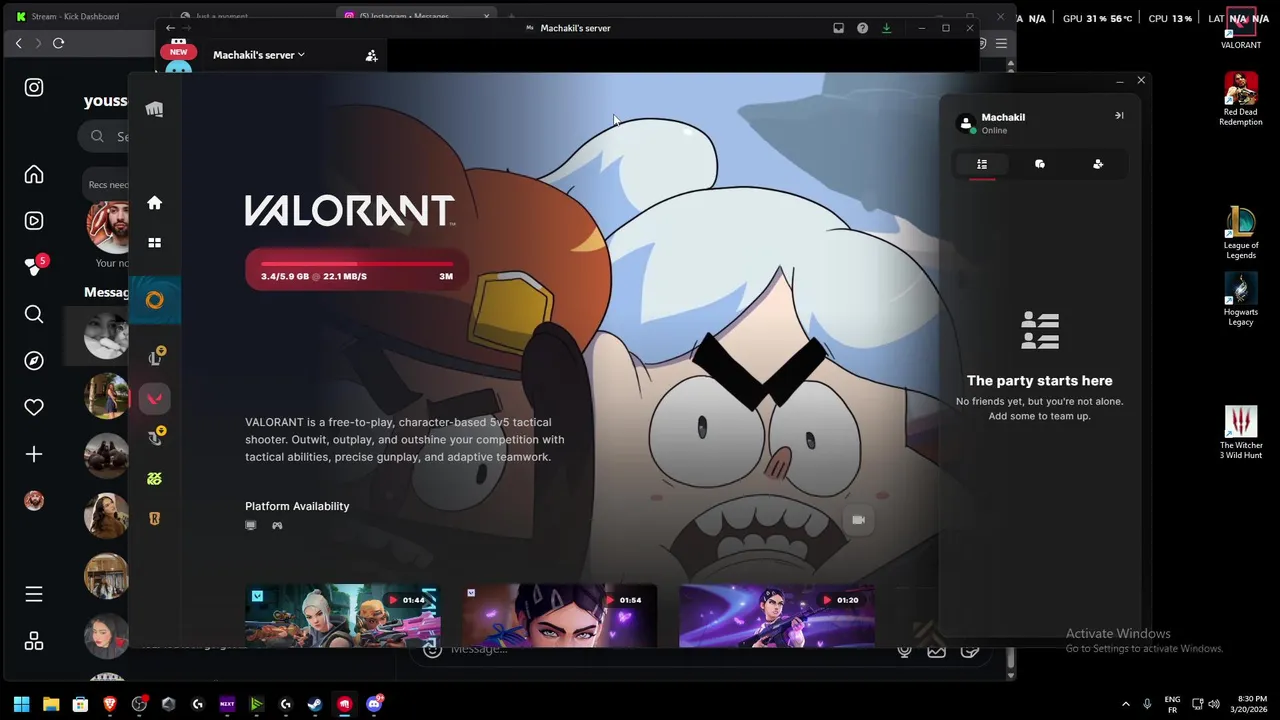The height and width of the screenshot is (720, 1280).
Task: Open Instagram notifications heart icon
Action: pos(34,407)
